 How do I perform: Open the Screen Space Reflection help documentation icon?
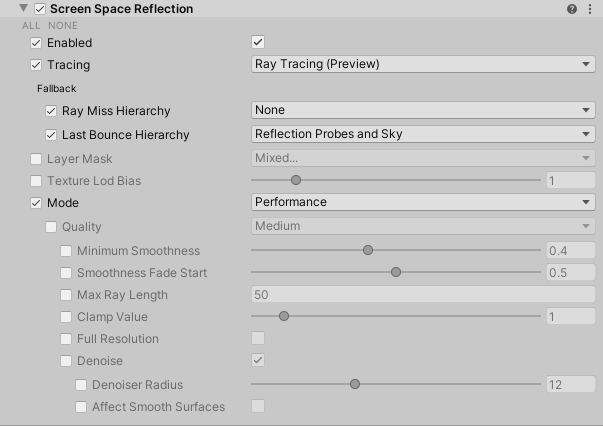click(572, 9)
